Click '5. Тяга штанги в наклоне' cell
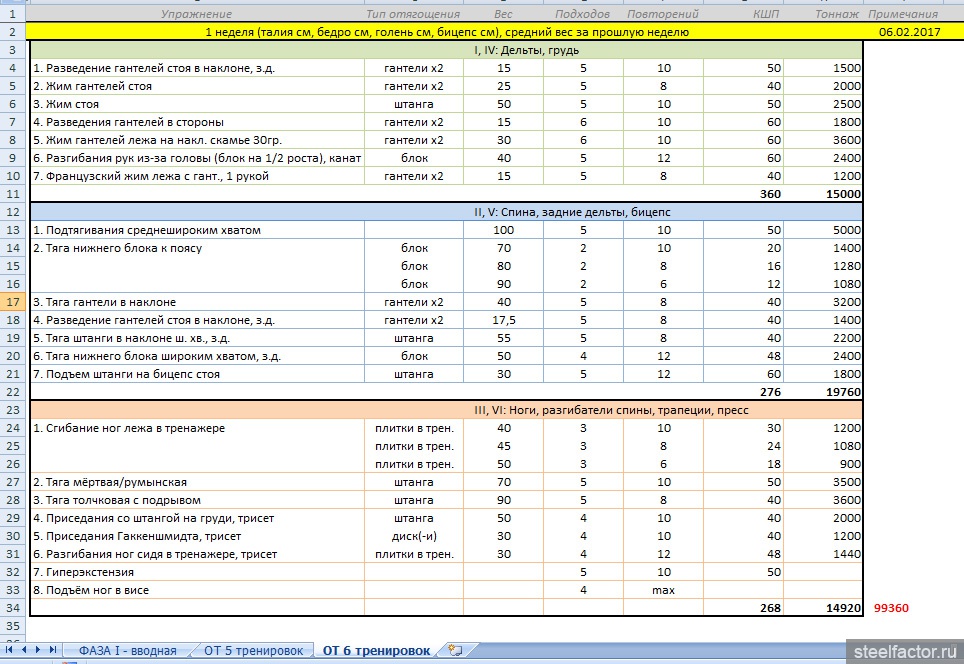The height and width of the screenshot is (664, 964). (x=197, y=338)
